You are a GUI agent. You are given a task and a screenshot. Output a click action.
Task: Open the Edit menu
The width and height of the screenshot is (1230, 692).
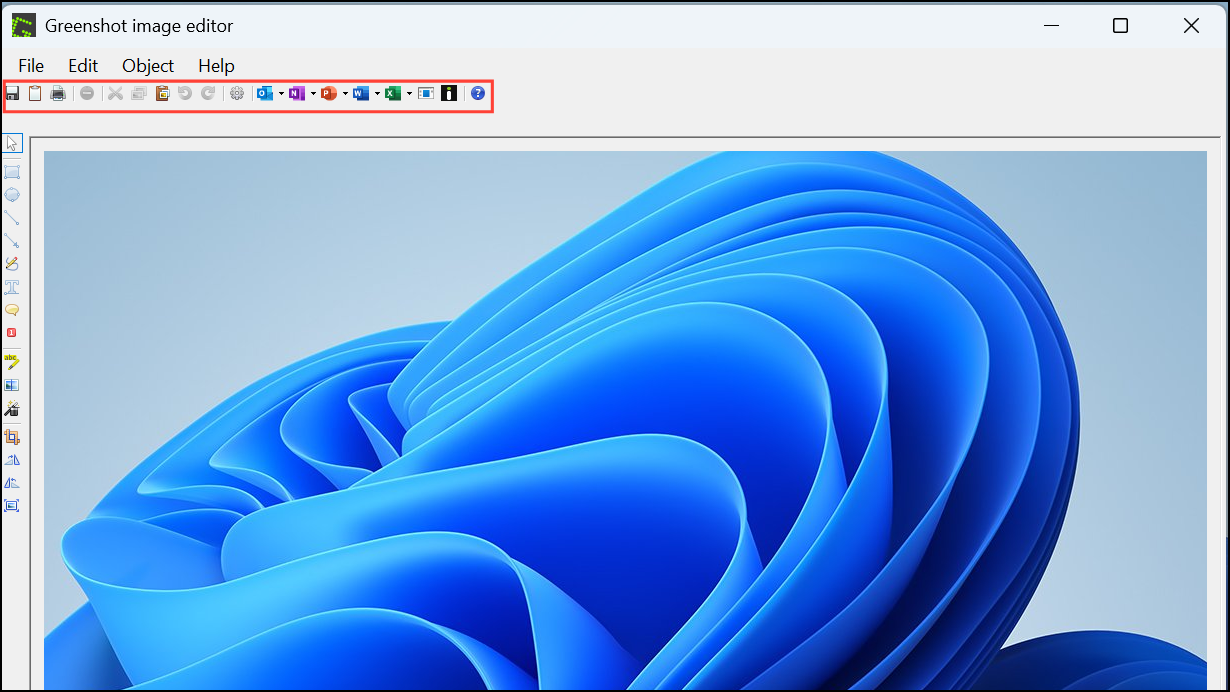coord(83,65)
